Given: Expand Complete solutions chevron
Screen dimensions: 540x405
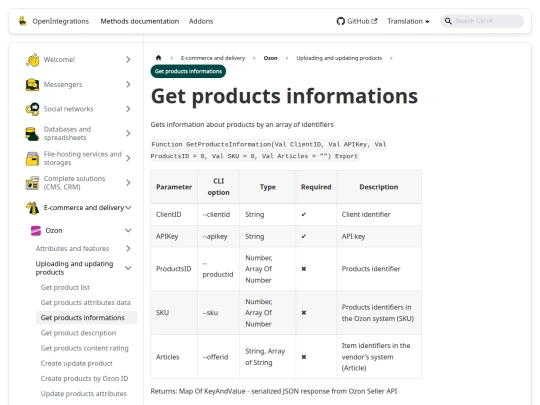Looking at the screenshot, I should click(128, 183).
